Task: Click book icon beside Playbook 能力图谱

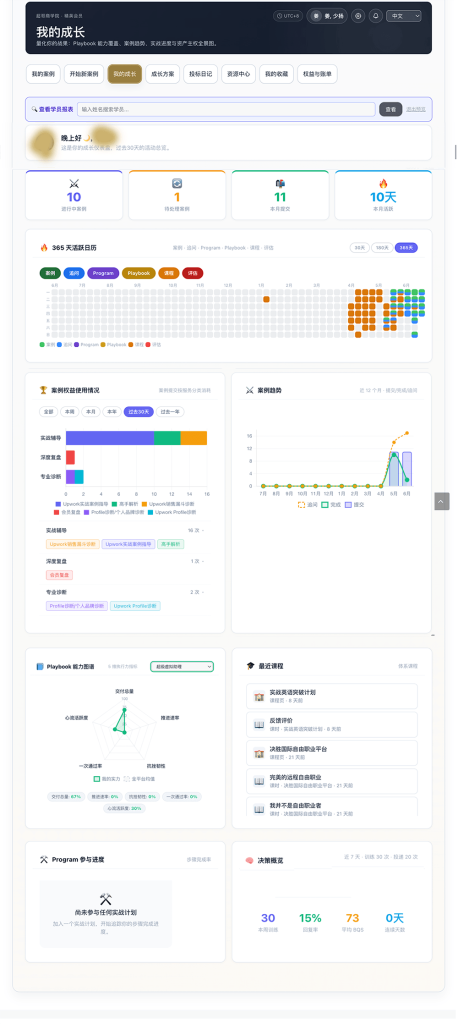Action: 41,666
